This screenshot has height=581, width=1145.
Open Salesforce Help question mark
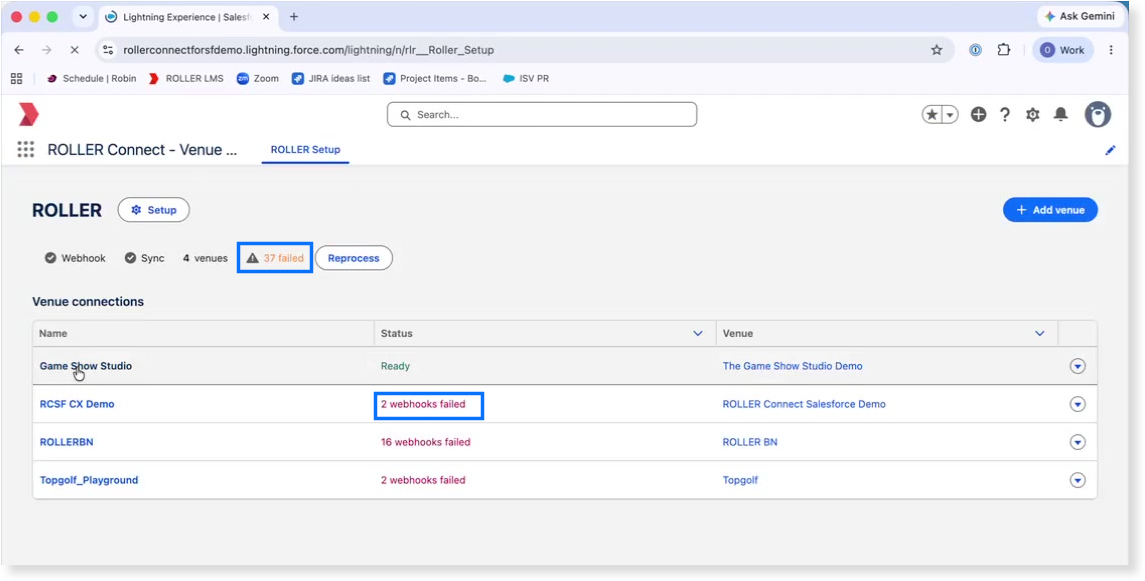coord(1005,115)
